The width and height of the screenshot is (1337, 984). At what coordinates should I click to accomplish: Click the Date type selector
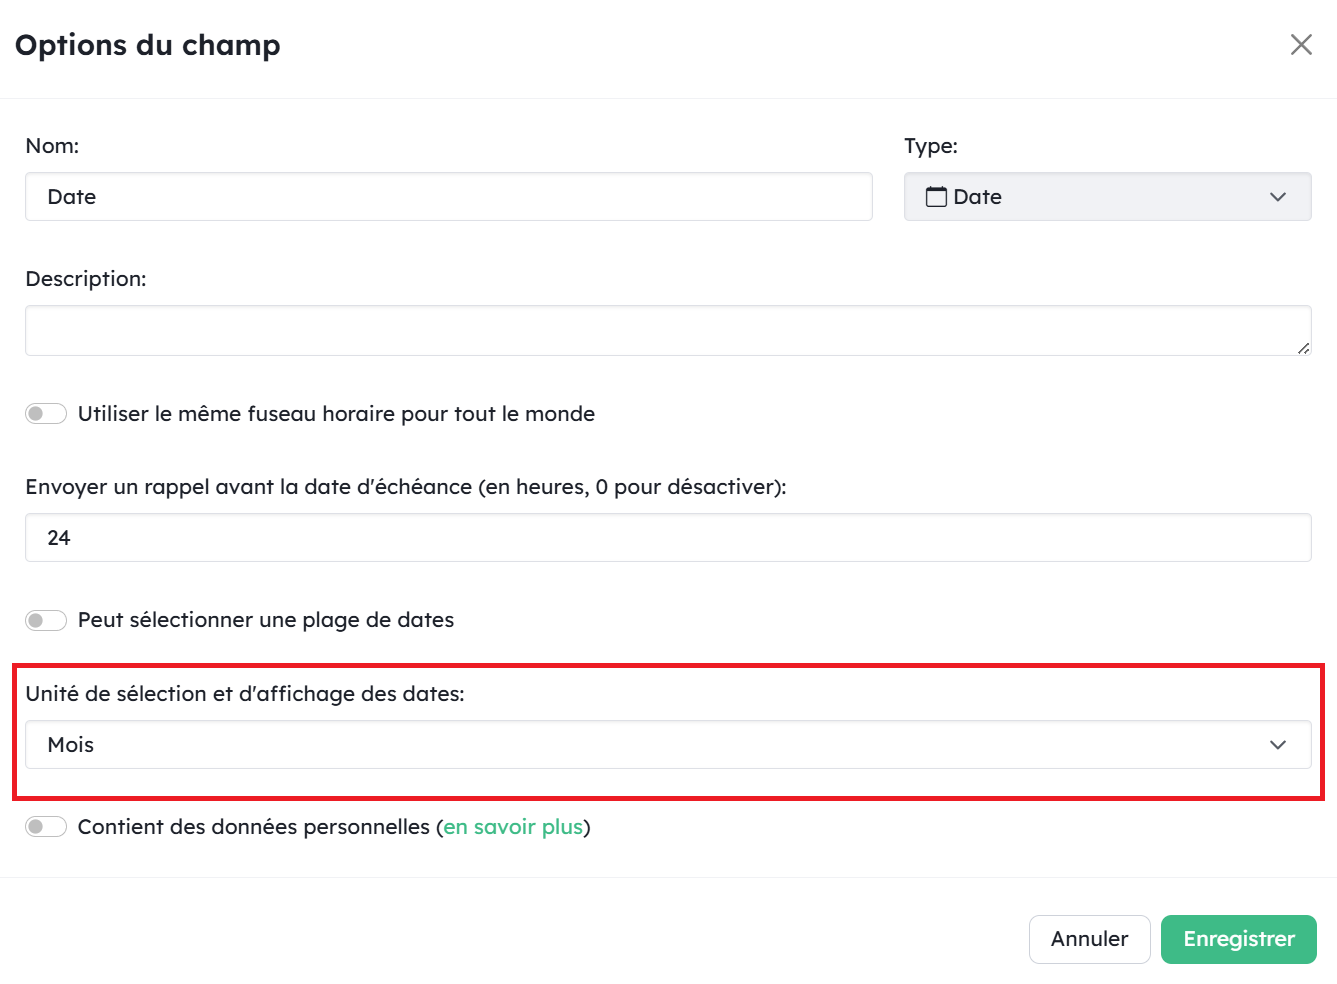(x=1108, y=197)
